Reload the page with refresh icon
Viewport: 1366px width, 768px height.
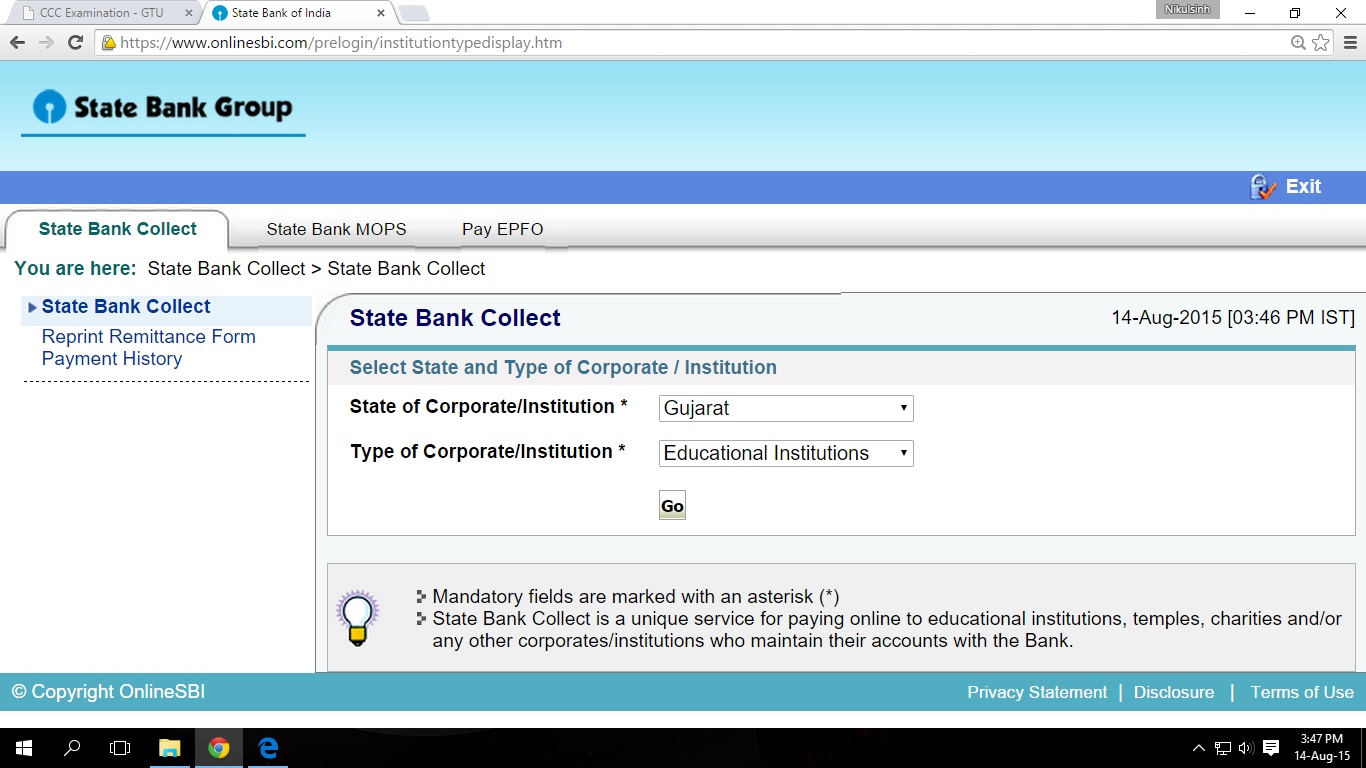click(75, 43)
